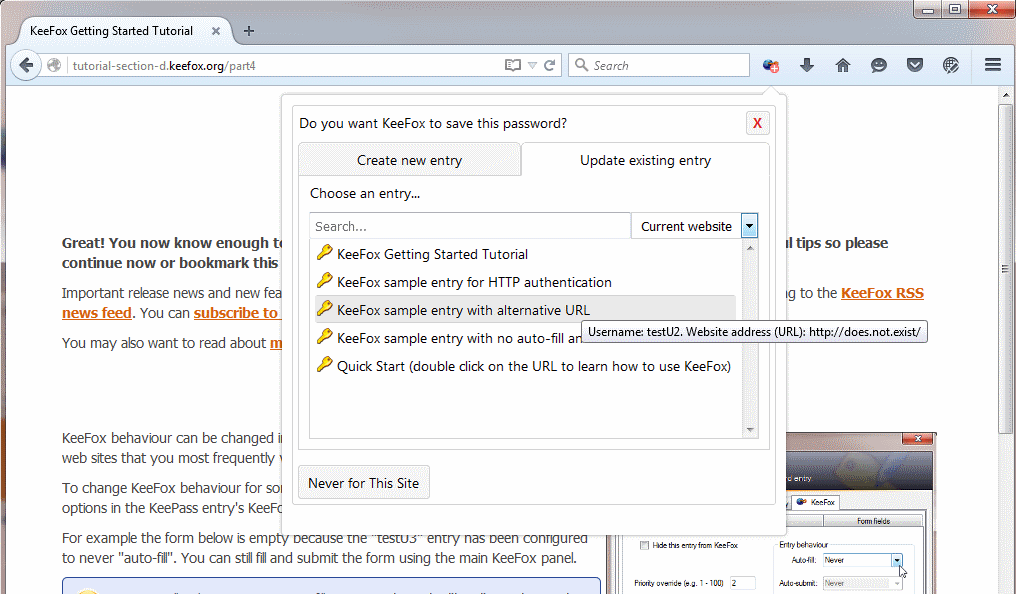Image resolution: width=1016 pixels, height=594 pixels.
Task: Toggle Hide this entry from KeeFox checkbox
Action: coord(645,545)
